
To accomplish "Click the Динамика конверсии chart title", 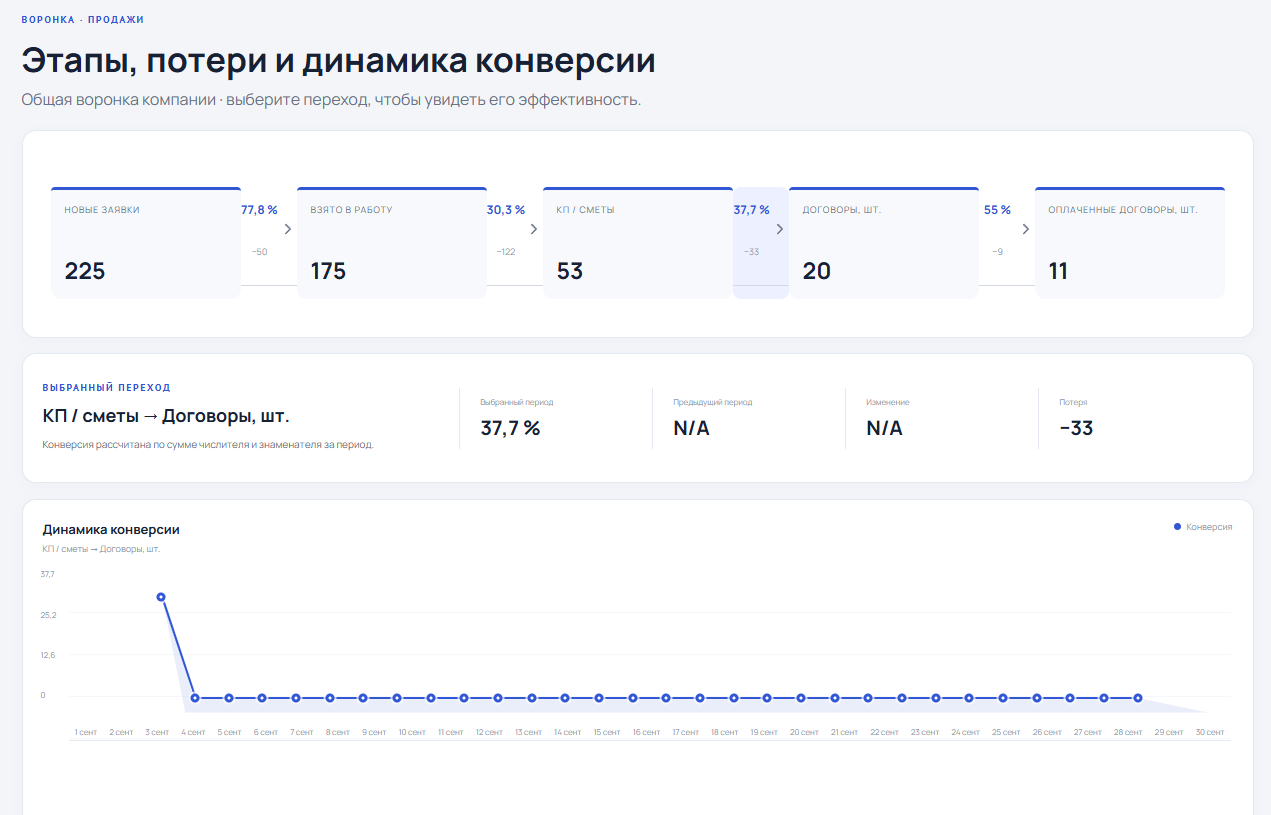I will [x=111, y=530].
